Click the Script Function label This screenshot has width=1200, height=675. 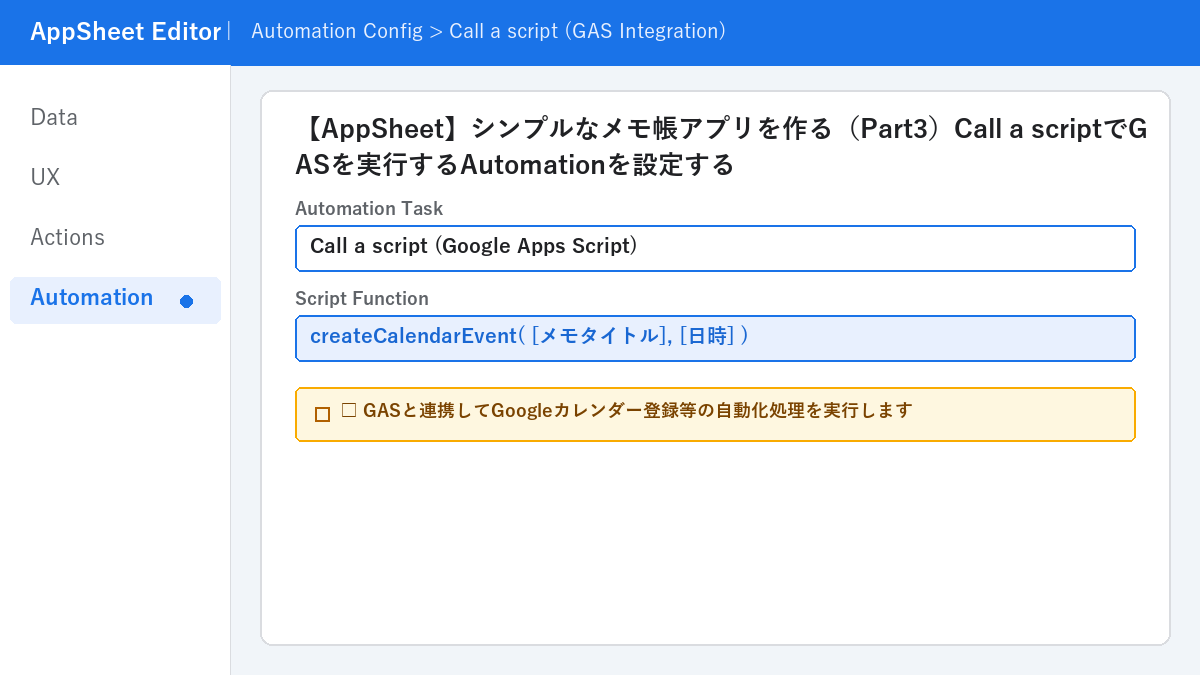pyautogui.click(x=362, y=299)
